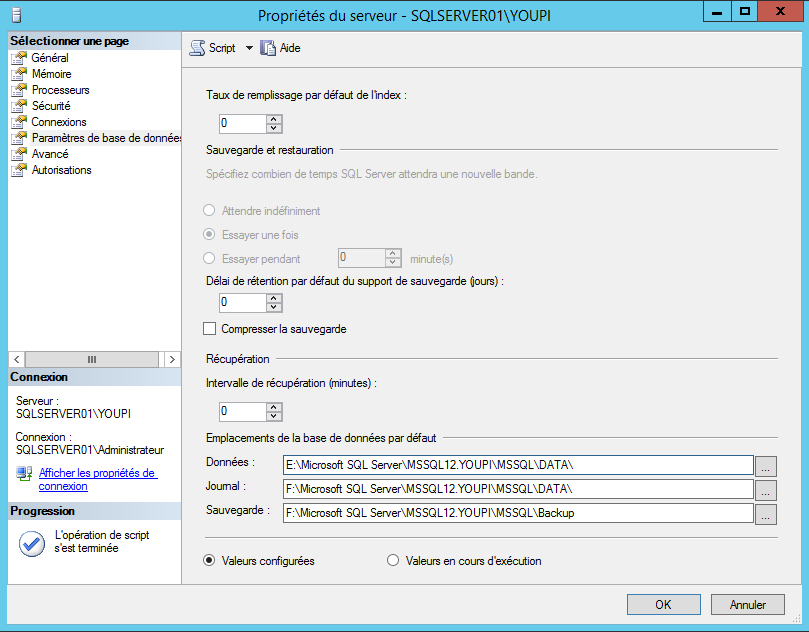The width and height of the screenshot is (809, 632).
Task: Click the Données path field
Action: click(x=518, y=465)
